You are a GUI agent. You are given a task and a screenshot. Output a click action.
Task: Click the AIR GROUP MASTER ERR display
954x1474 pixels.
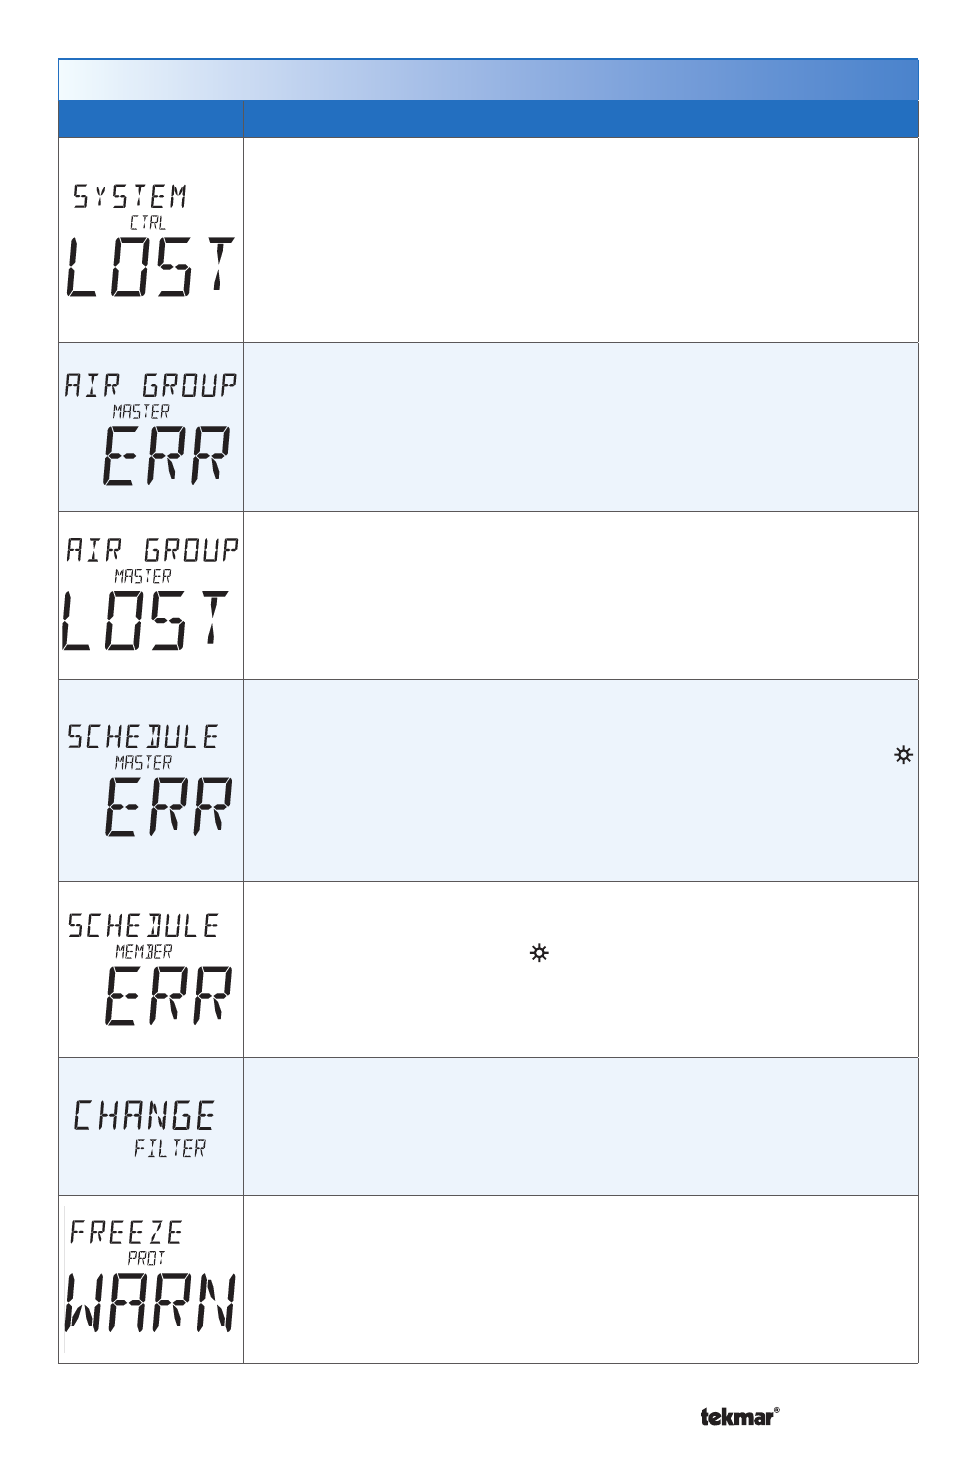coord(151,428)
